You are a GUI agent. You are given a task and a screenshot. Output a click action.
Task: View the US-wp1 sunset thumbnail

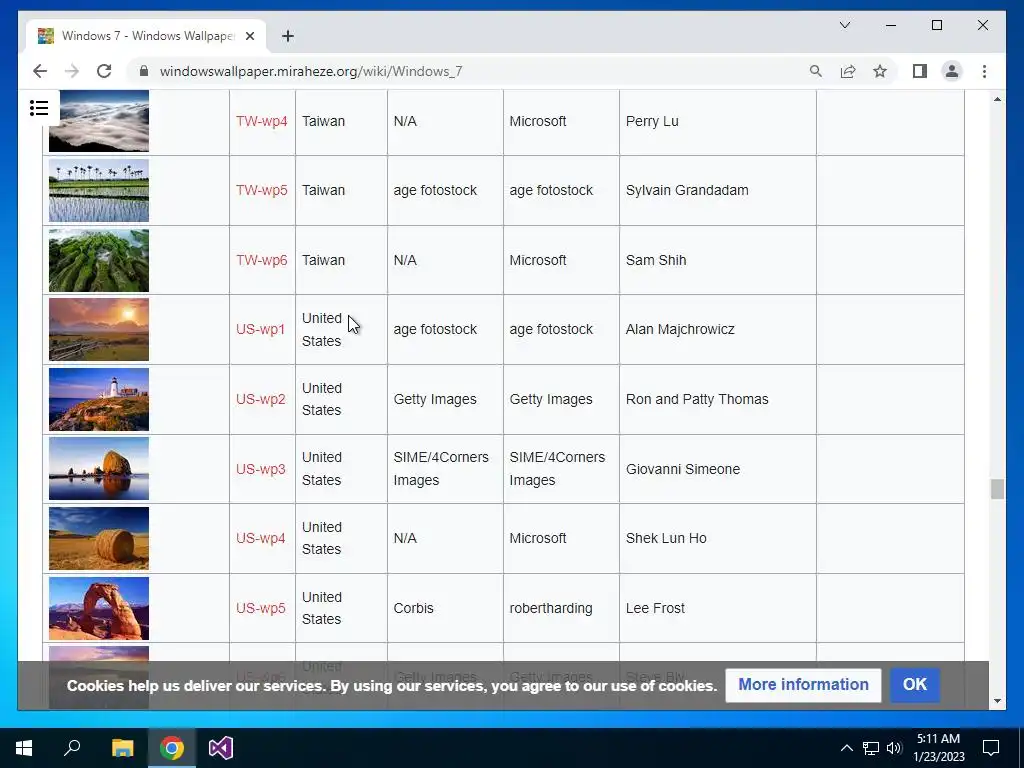tap(99, 330)
